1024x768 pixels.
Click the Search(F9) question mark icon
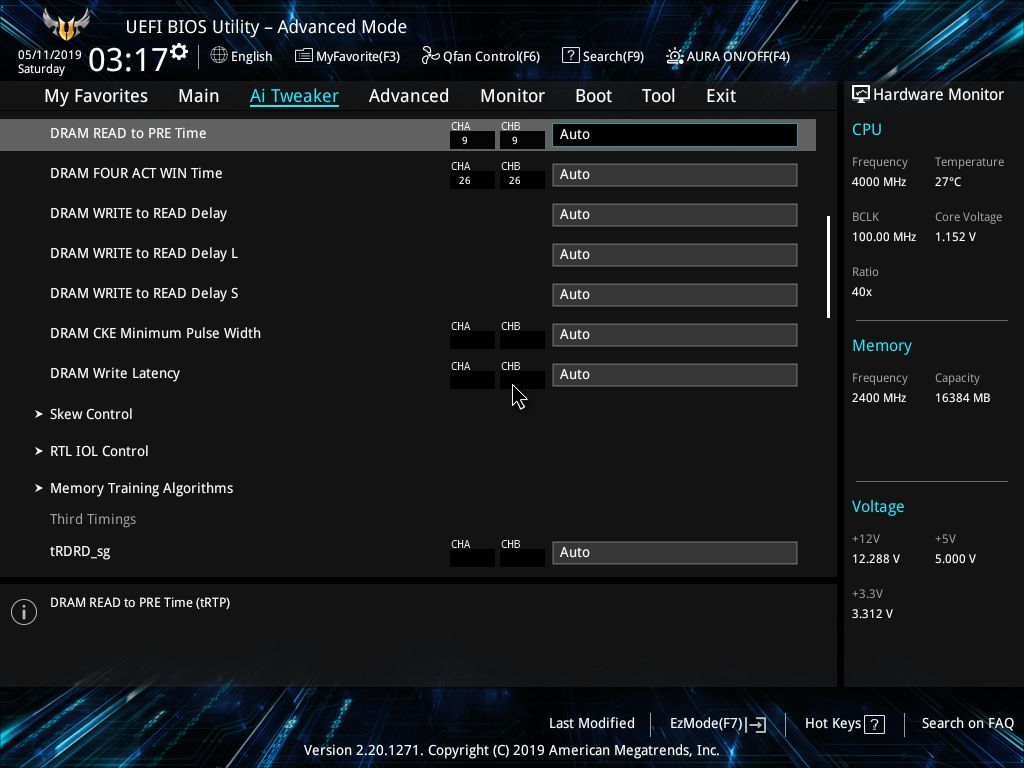point(570,56)
